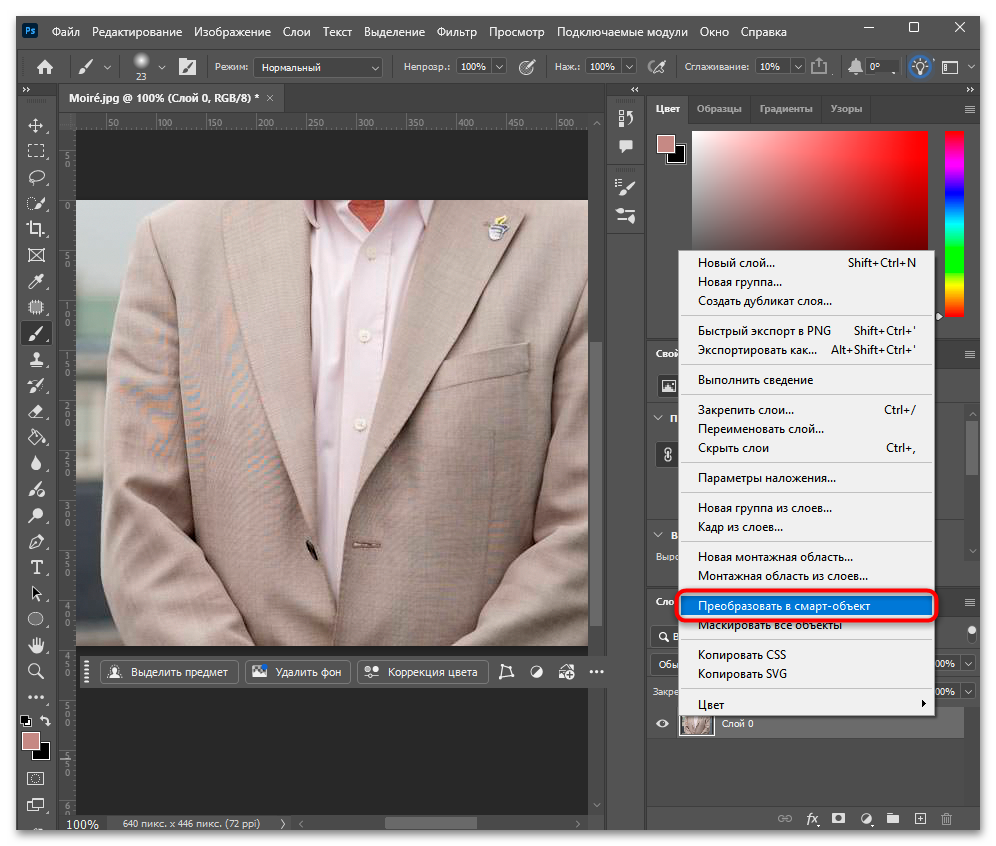Toggle pressure for opacity button
The image size is (996, 846).
point(527,67)
